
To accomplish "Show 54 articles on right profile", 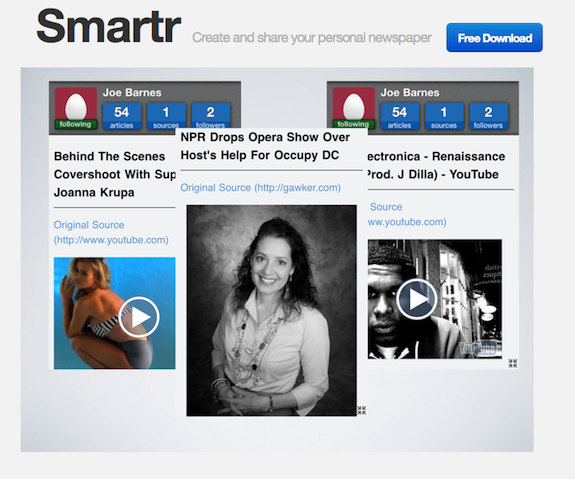I will (400, 116).
